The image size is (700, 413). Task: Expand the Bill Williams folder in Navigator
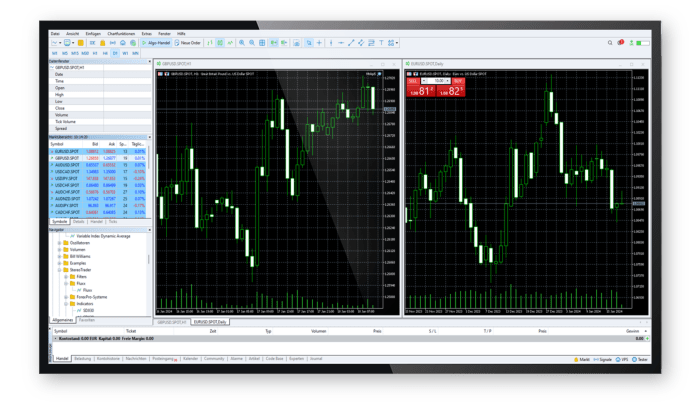(x=59, y=256)
